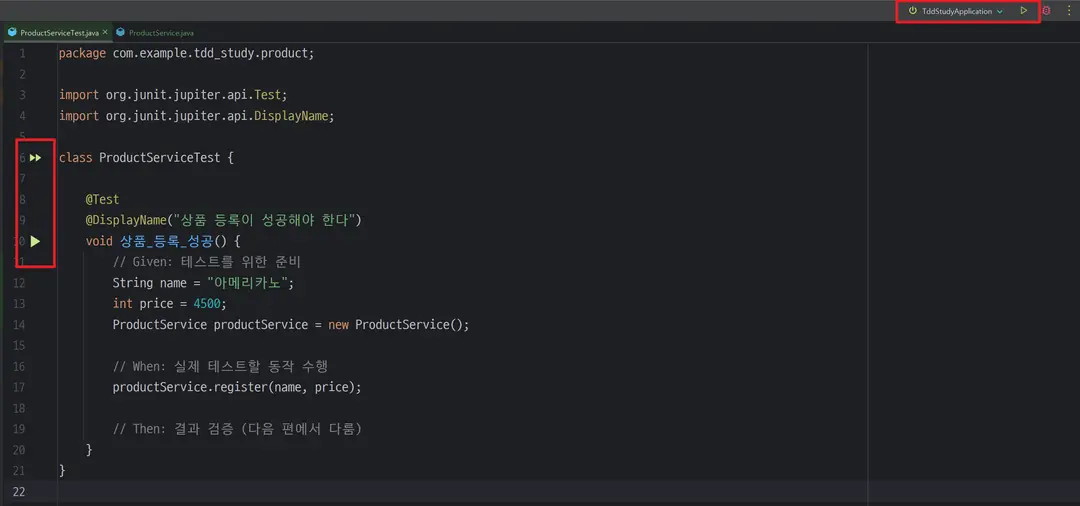Screen dimensions: 1080x506
Task: Open the more actions vertical dots menu
Action: point(1068,11)
